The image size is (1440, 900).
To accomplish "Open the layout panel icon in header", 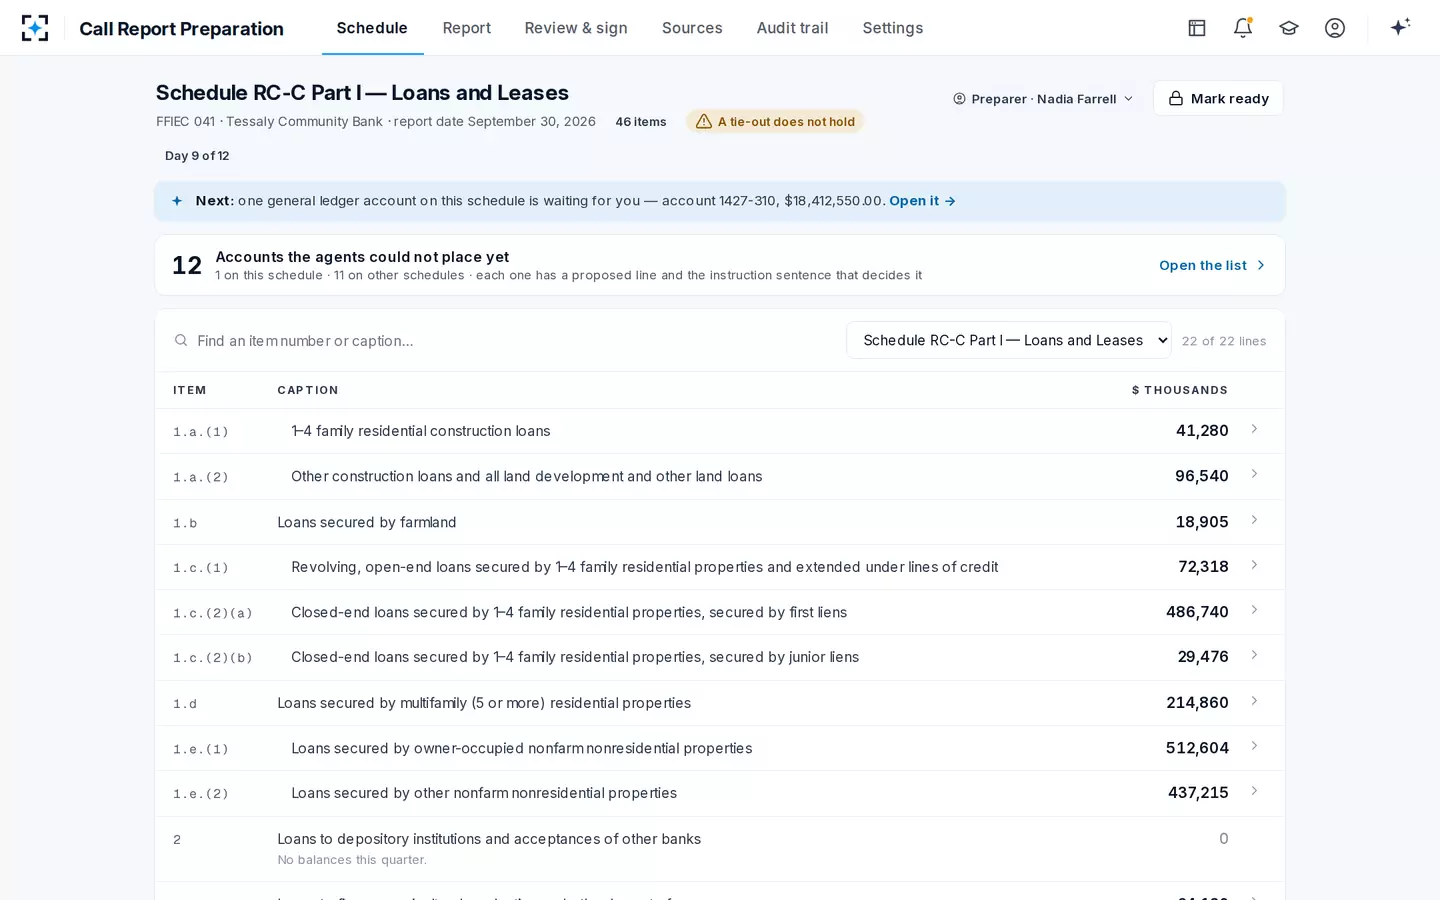I will click(1197, 28).
